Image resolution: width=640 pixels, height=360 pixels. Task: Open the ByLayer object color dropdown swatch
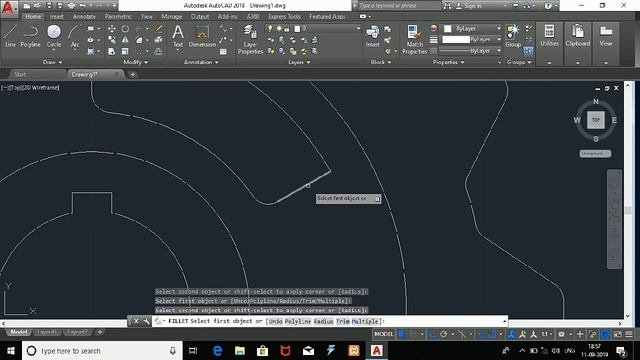click(x=471, y=29)
